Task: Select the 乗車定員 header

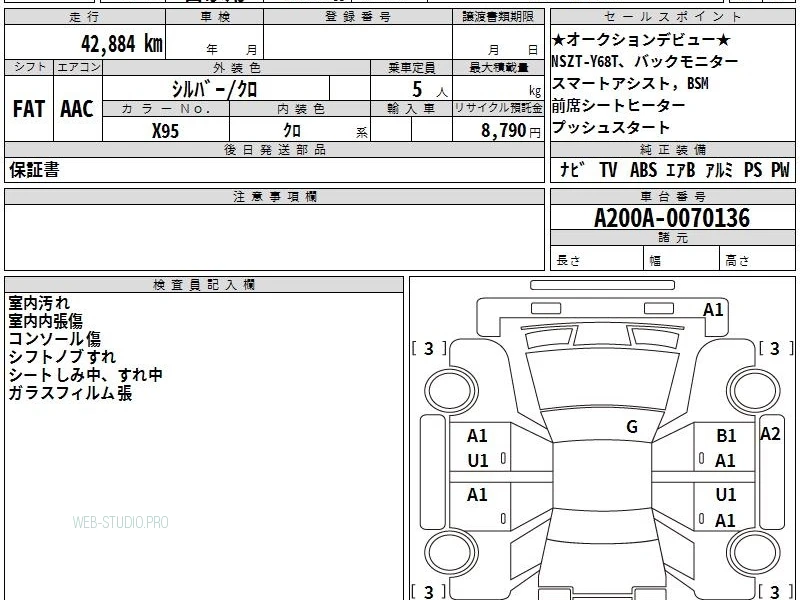Action: pyautogui.click(x=411, y=67)
